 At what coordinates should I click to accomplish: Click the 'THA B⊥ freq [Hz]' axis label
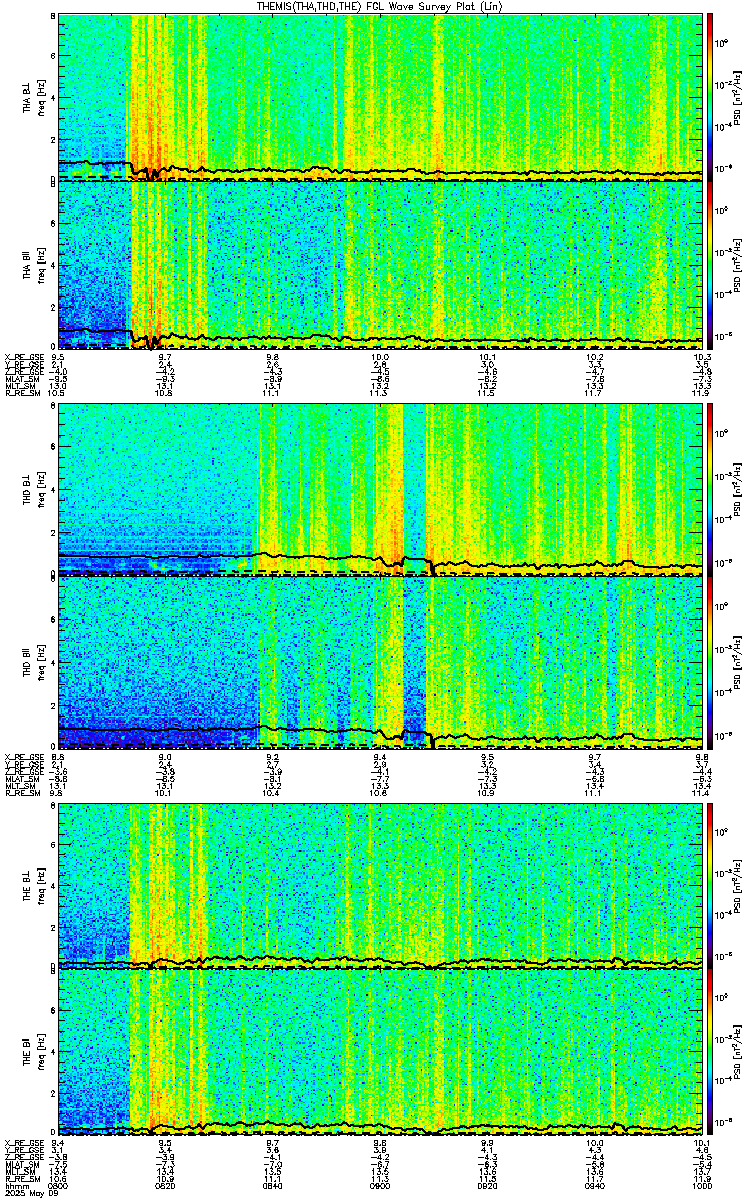[32, 97]
